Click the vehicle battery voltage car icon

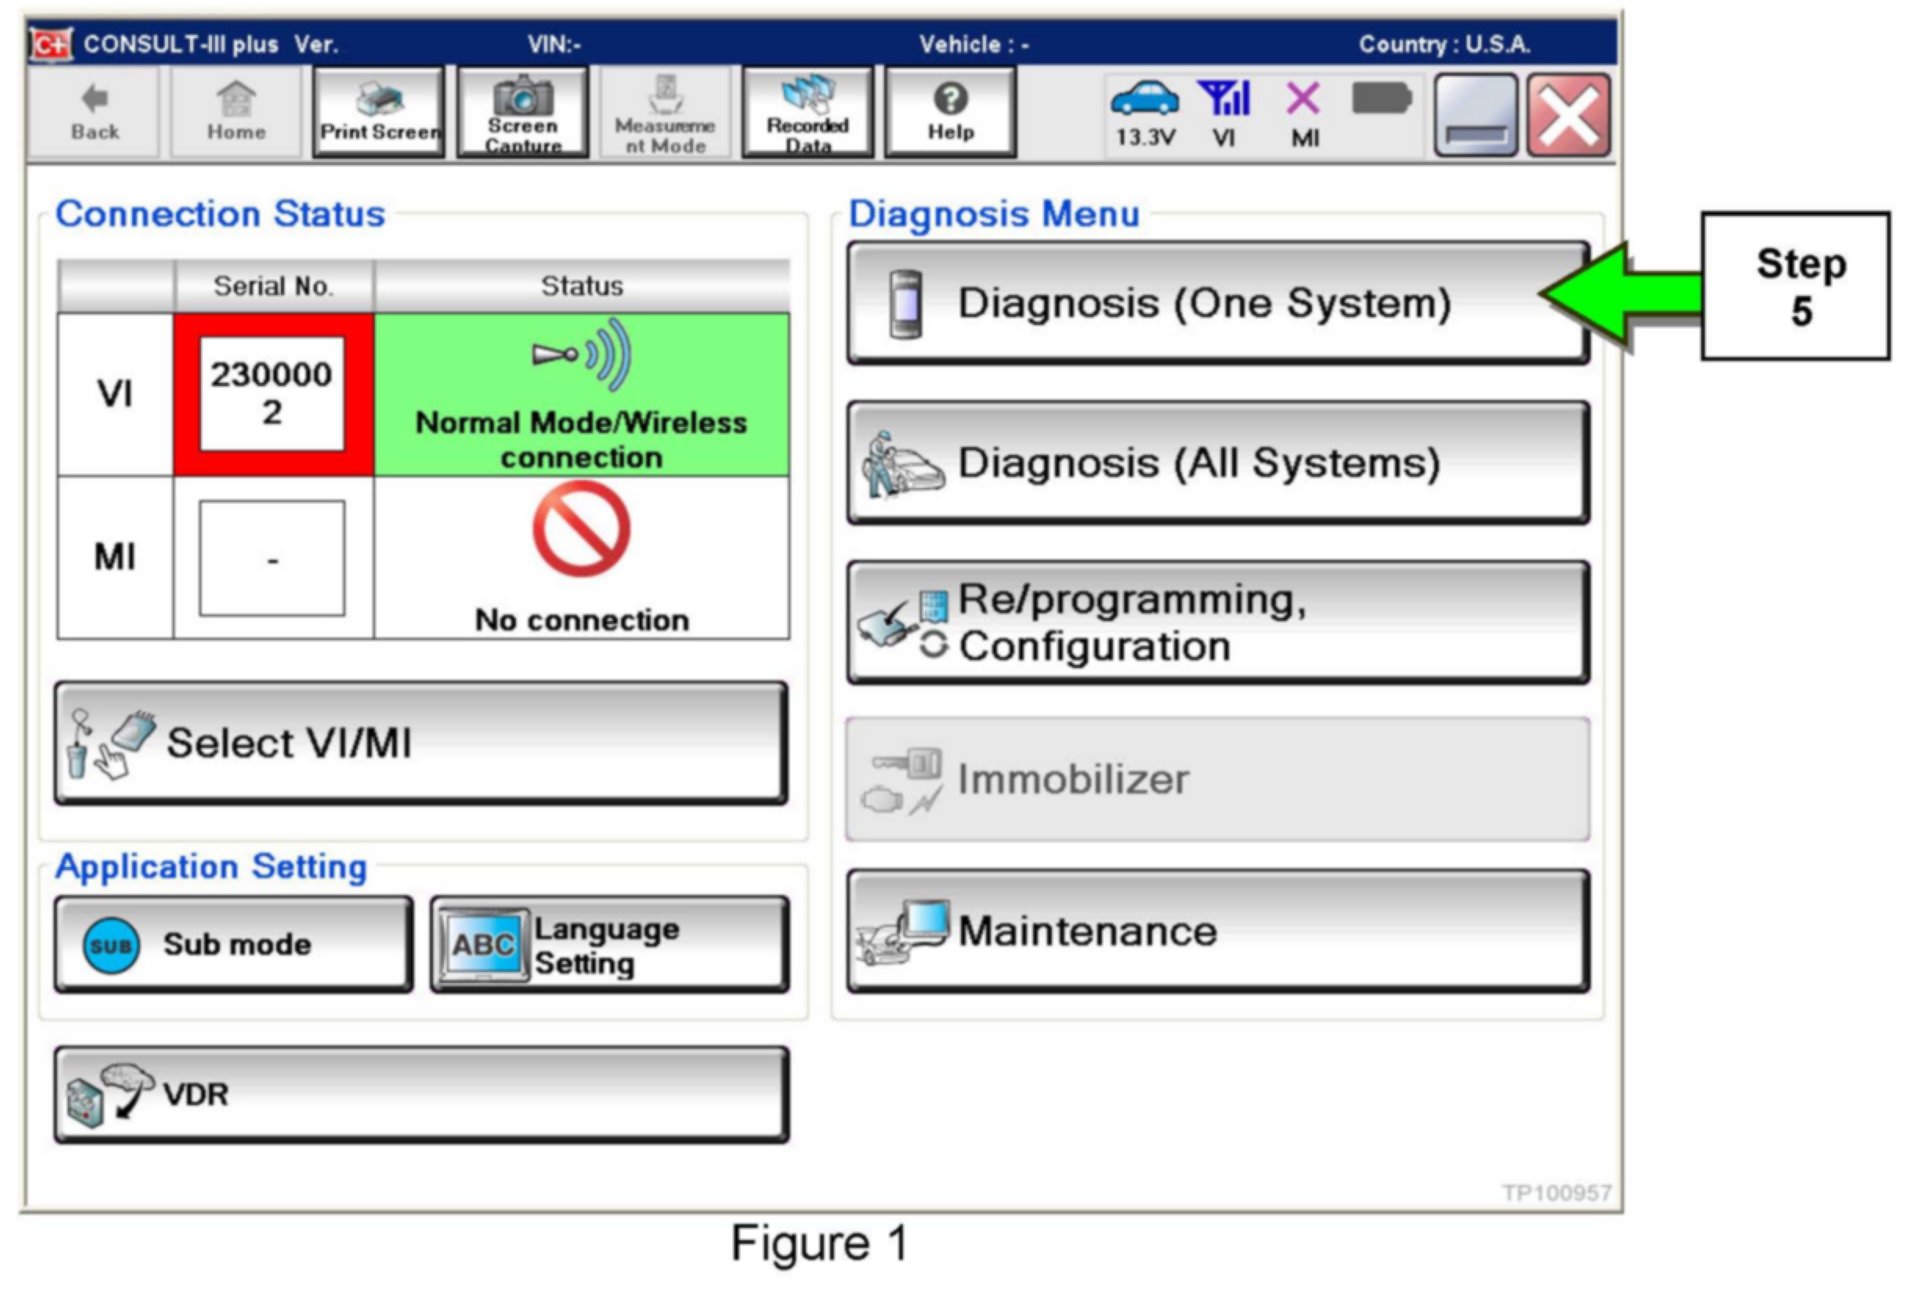[1144, 100]
